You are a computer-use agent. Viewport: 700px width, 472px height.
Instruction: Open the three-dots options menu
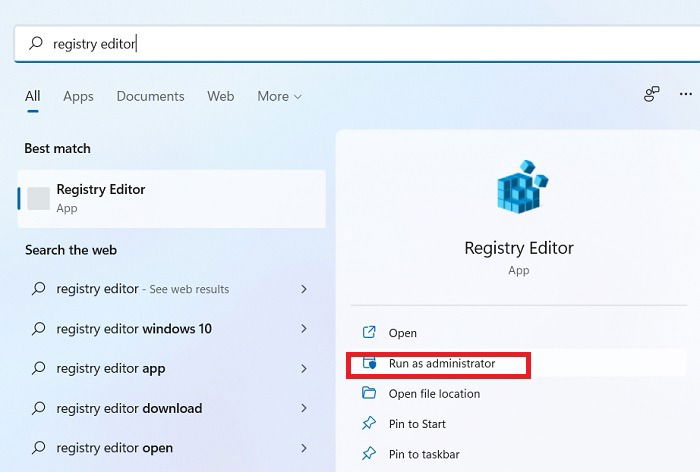(x=686, y=94)
